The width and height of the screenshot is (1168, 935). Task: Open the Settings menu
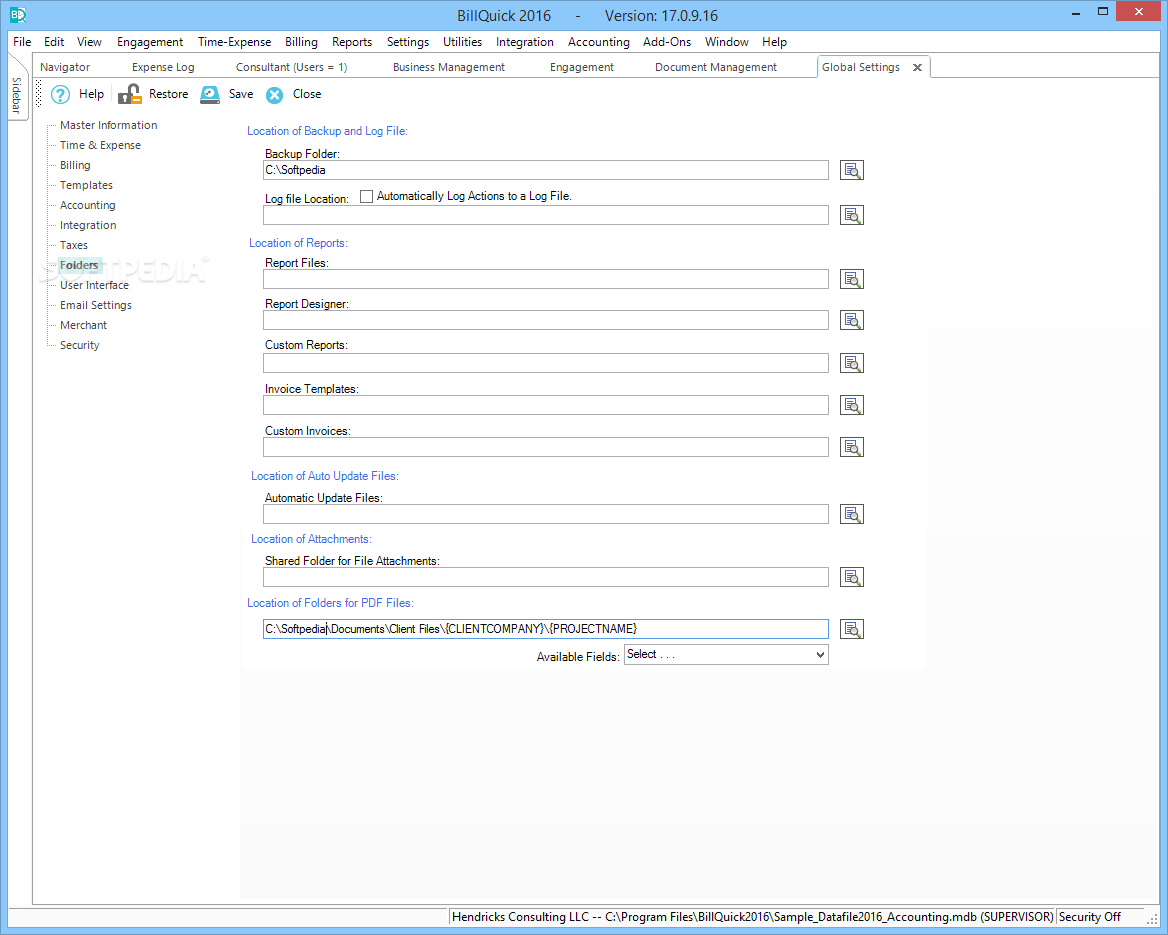pos(407,42)
